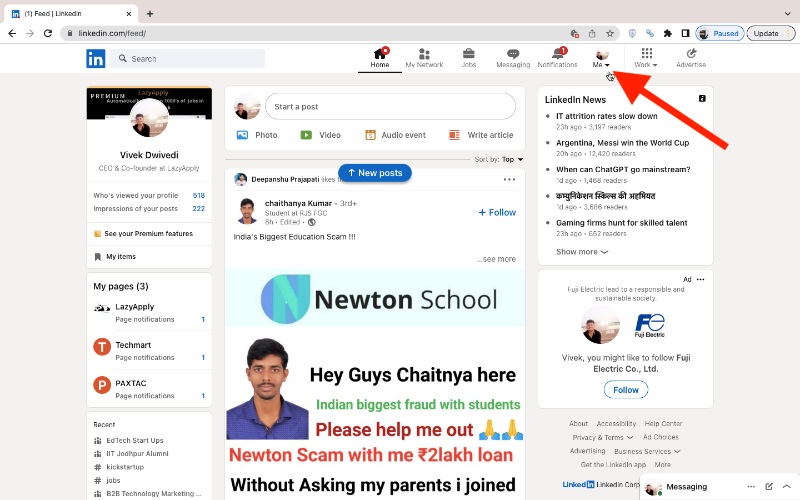Open Ad Choices footer link

(x=660, y=437)
